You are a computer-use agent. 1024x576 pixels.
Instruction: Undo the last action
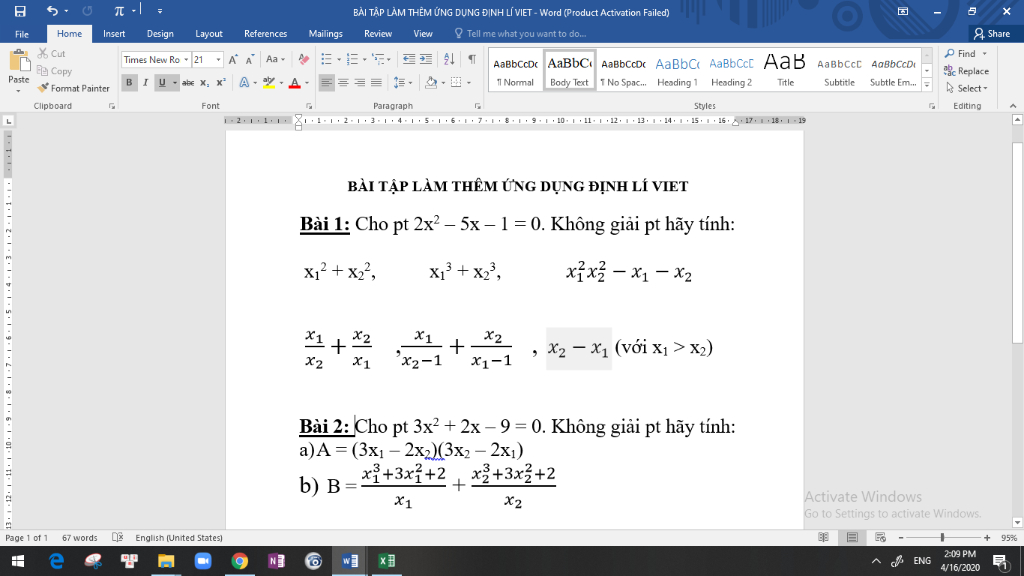(52, 11)
